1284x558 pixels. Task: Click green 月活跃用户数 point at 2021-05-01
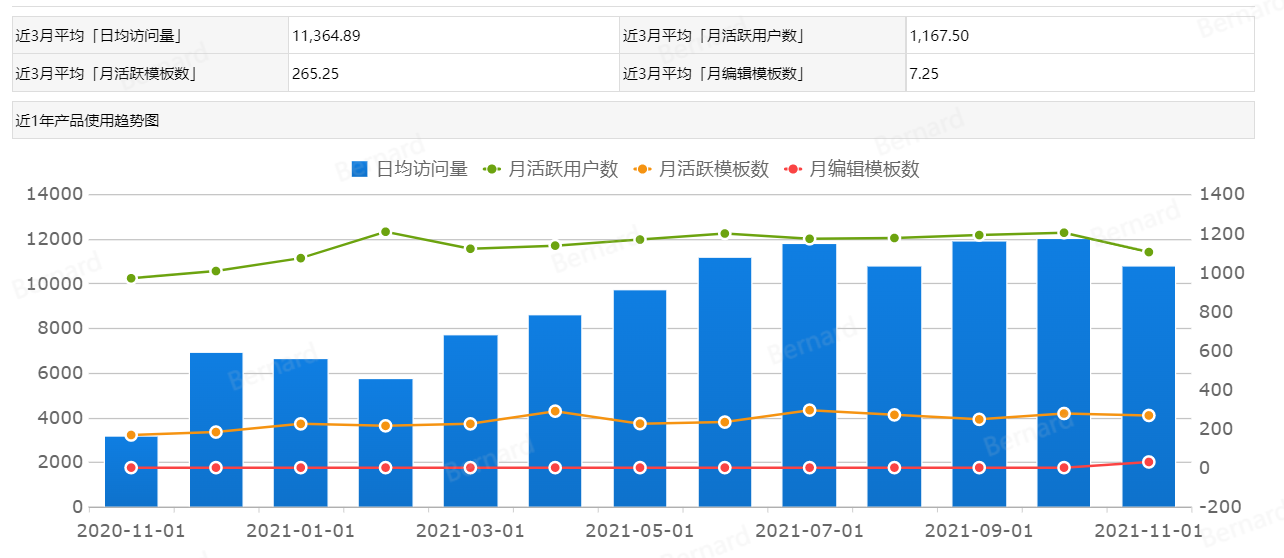640,239
